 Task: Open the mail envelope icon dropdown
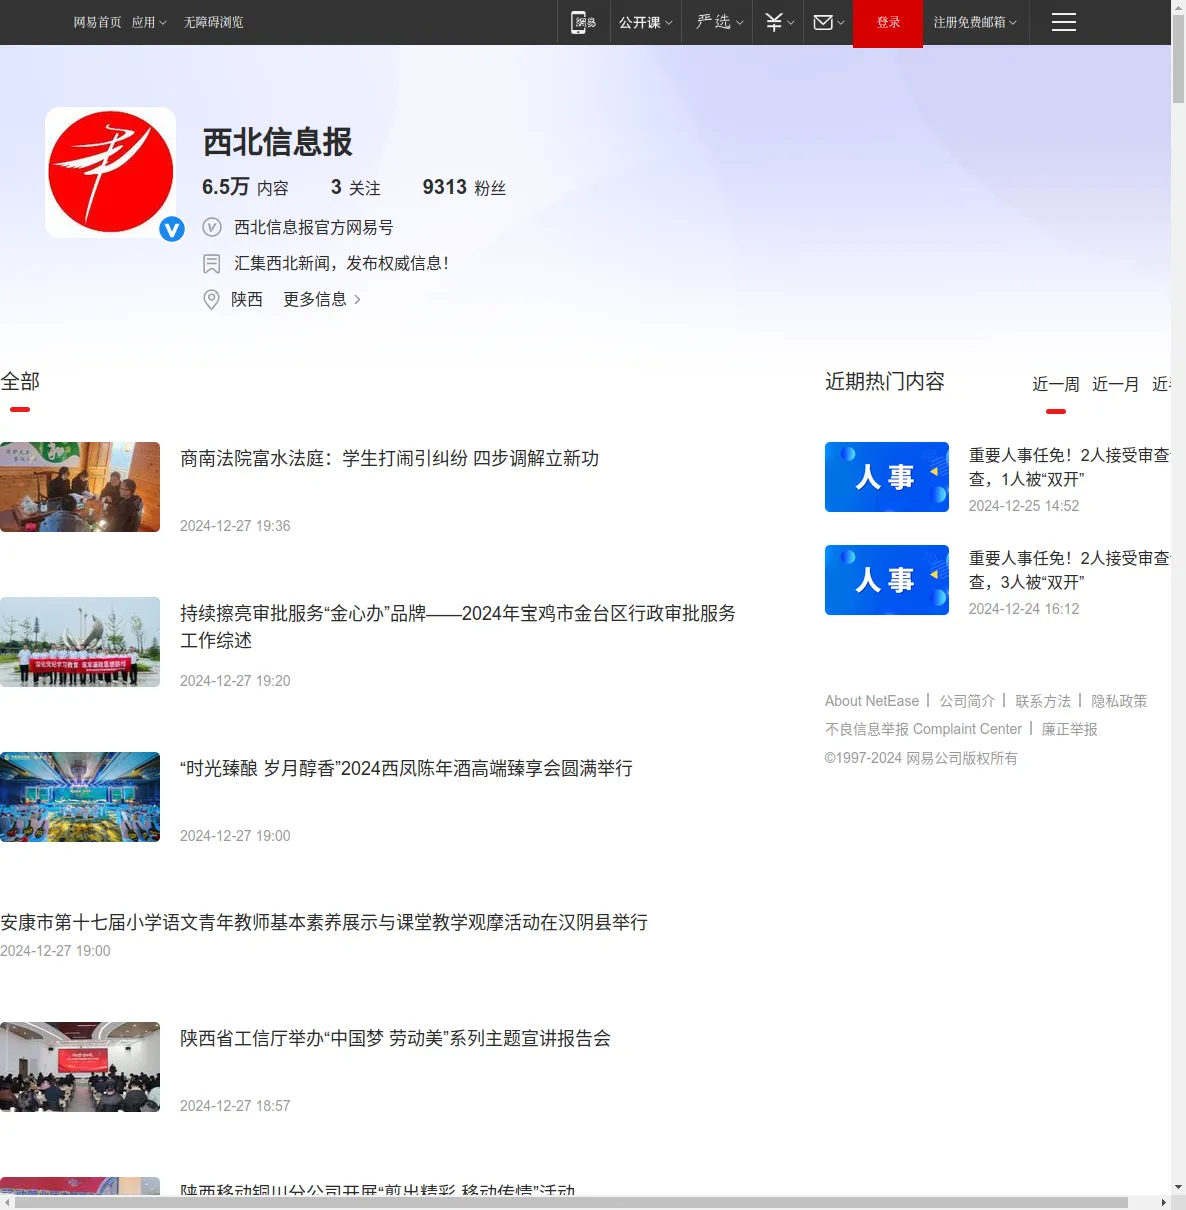click(829, 22)
